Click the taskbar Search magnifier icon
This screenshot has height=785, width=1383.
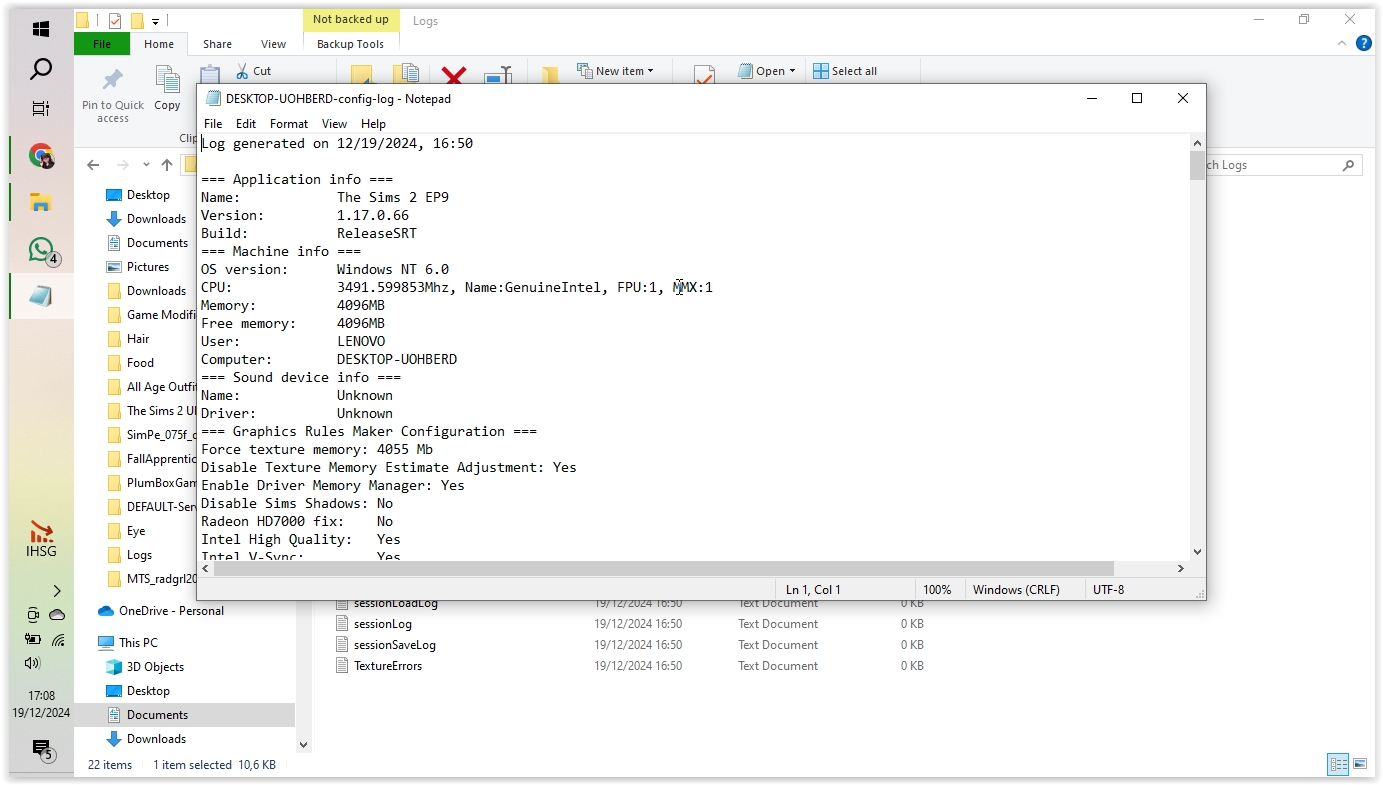point(41,69)
